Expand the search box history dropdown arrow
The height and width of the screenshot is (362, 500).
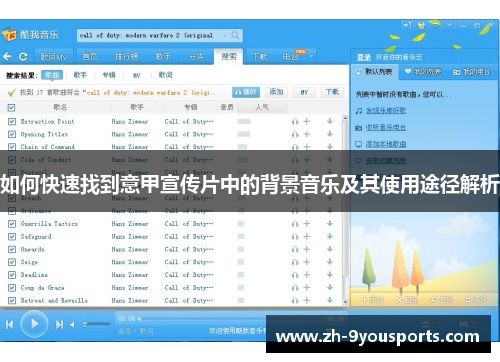[x=225, y=36]
